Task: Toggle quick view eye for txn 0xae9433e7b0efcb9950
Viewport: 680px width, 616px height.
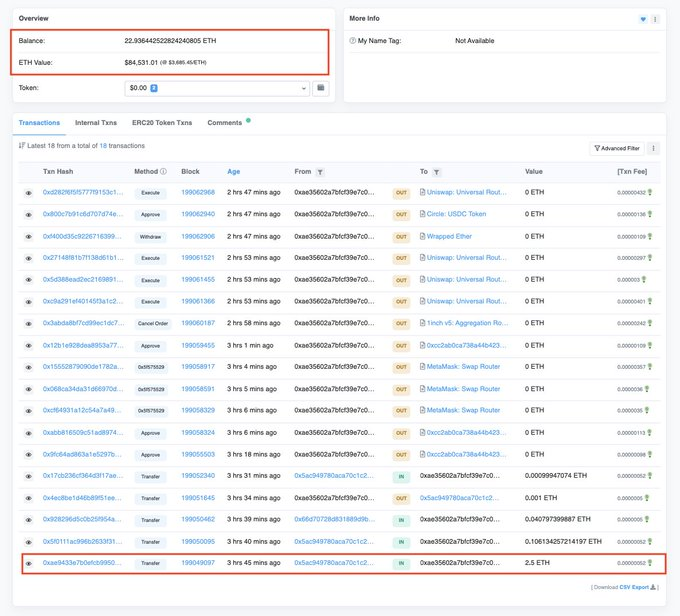Action: [29, 564]
